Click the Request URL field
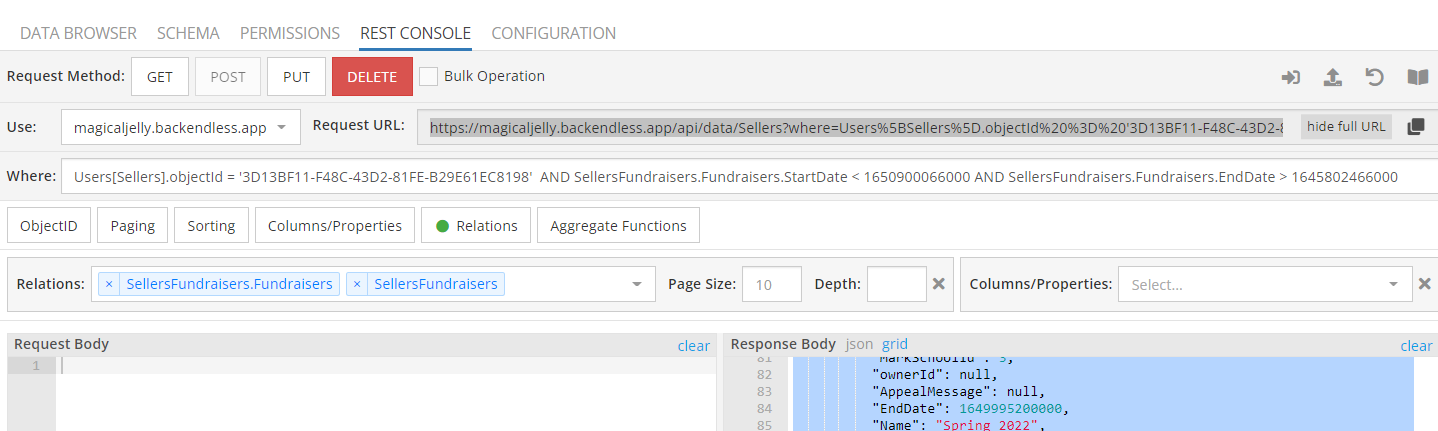Image resolution: width=1438 pixels, height=431 pixels. pyautogui.click(x=856, y=127)
